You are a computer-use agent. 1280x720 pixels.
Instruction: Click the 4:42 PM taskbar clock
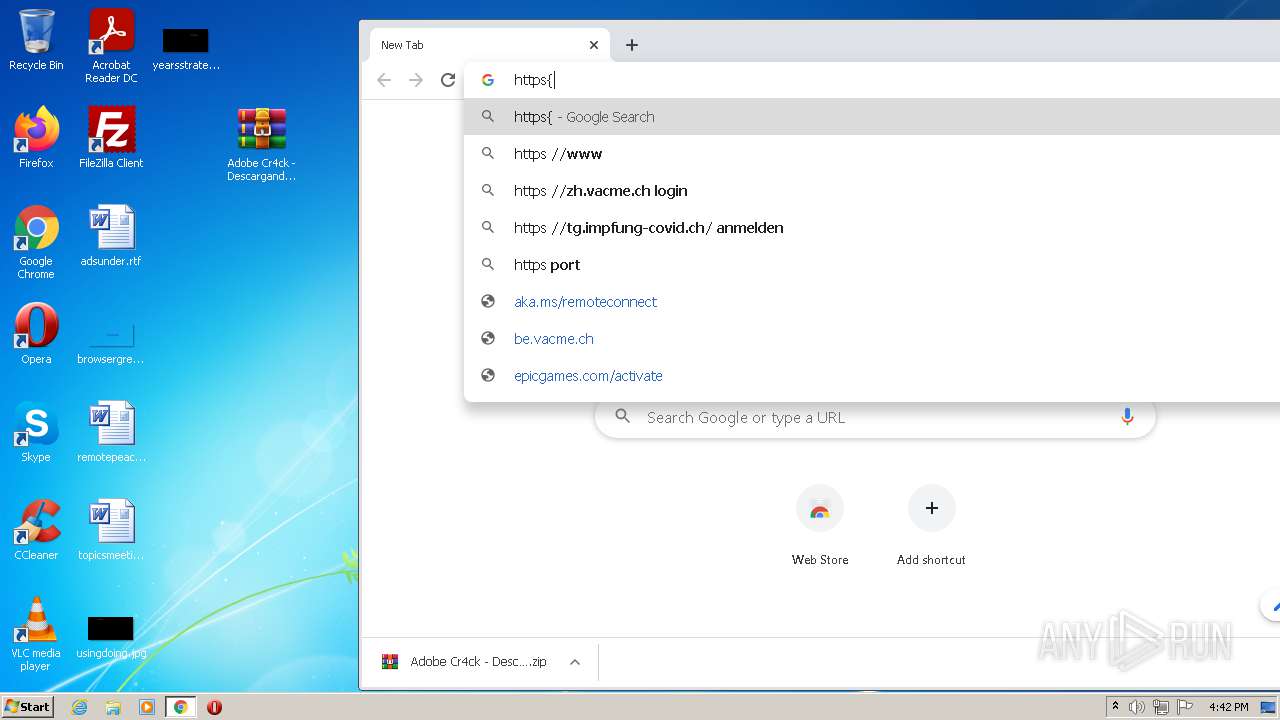pyautogui.click(x=1228, y=707)
